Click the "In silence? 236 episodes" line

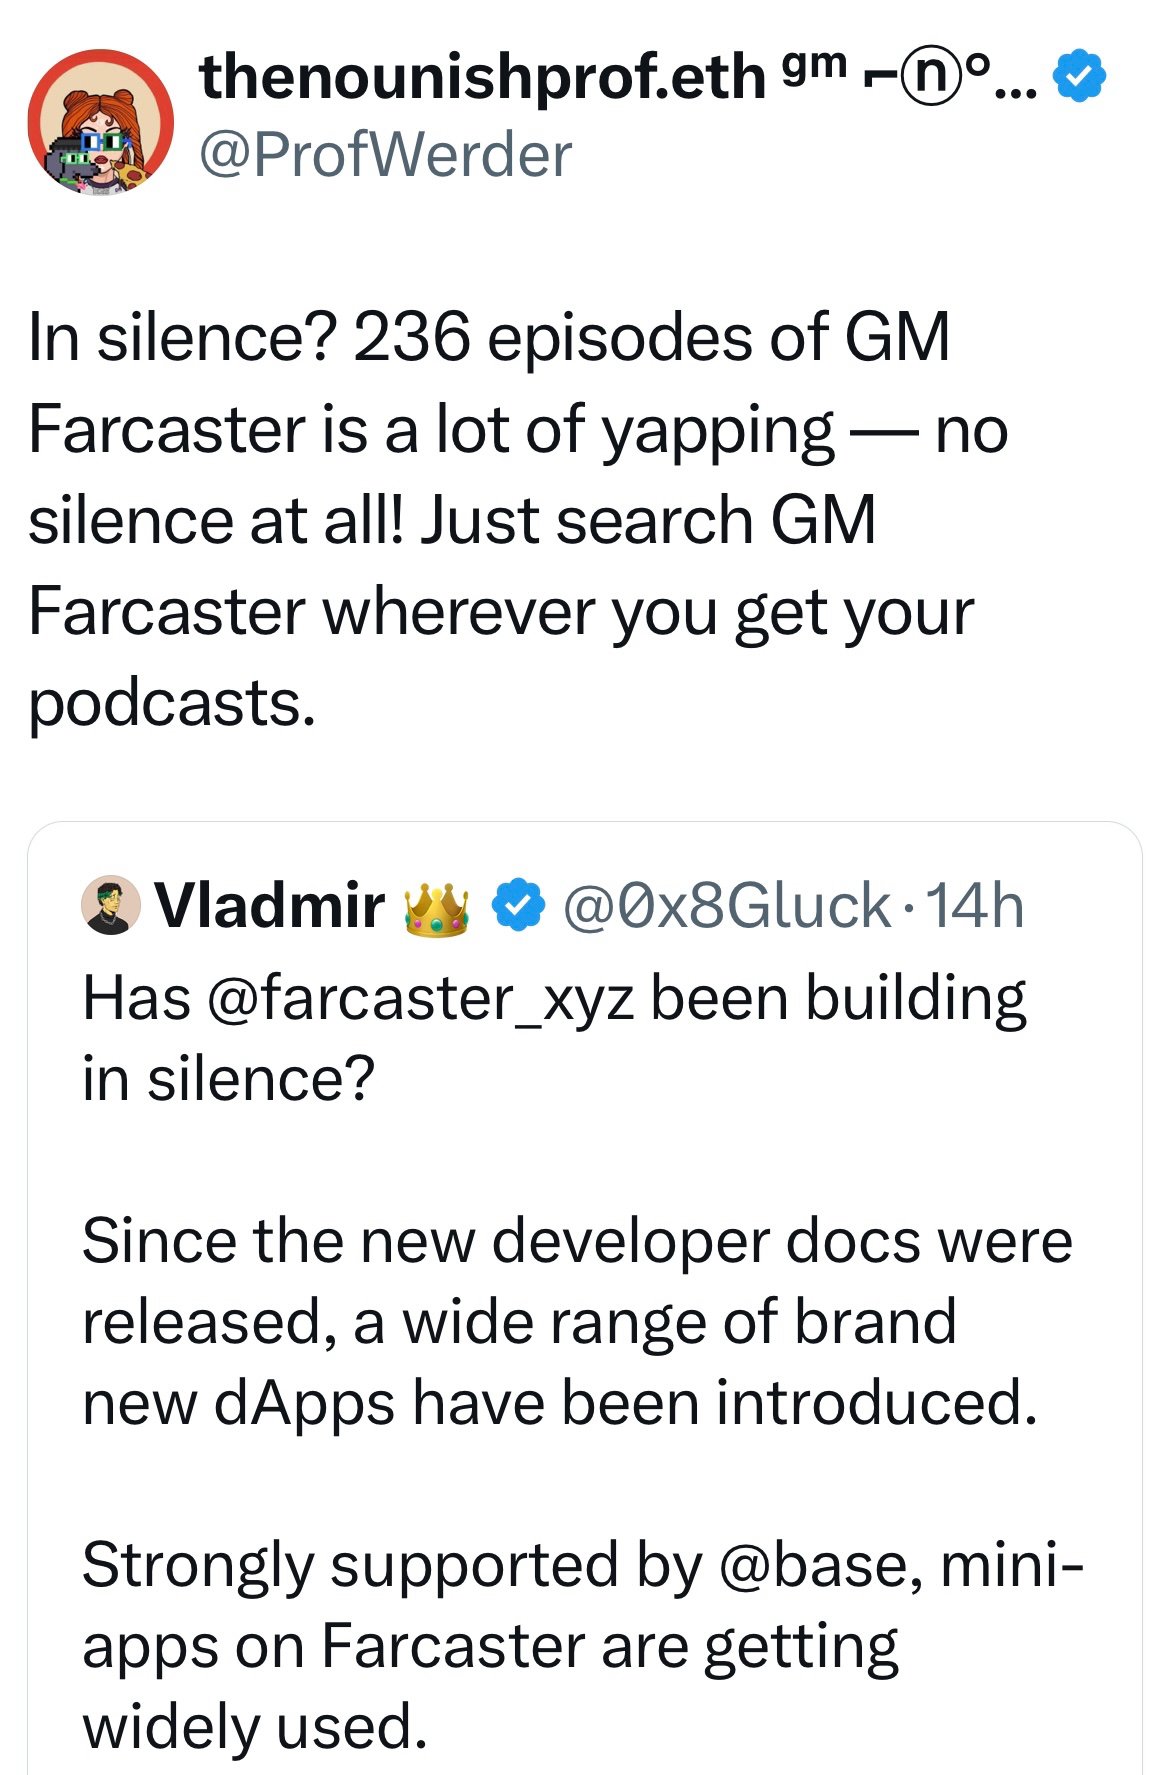[488, 338]
